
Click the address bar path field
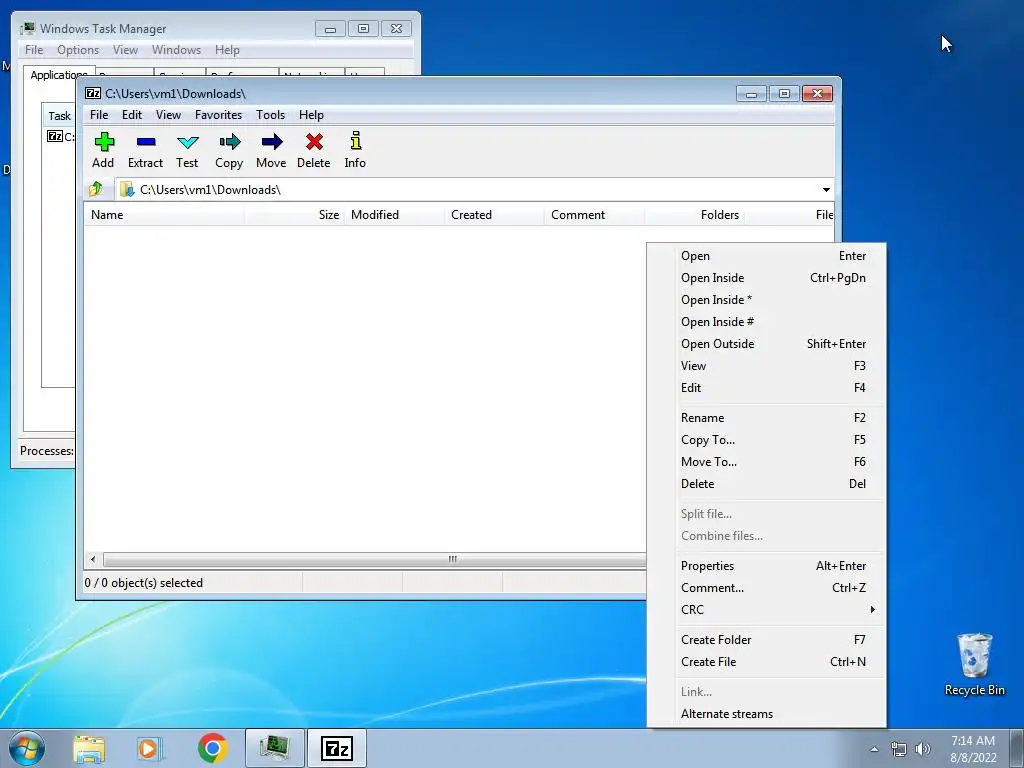(x=467, y=189)
